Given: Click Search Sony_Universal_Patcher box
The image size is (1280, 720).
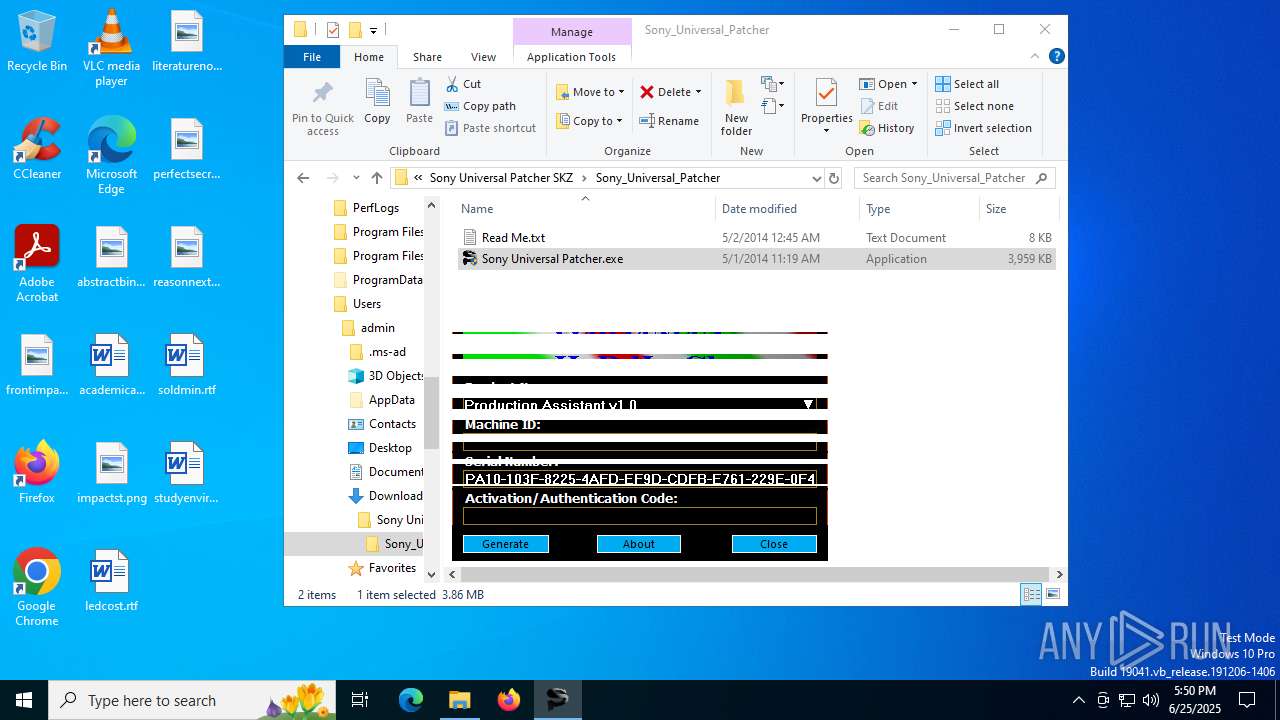Looking at the screenshot, I should (x=954, y=178).
